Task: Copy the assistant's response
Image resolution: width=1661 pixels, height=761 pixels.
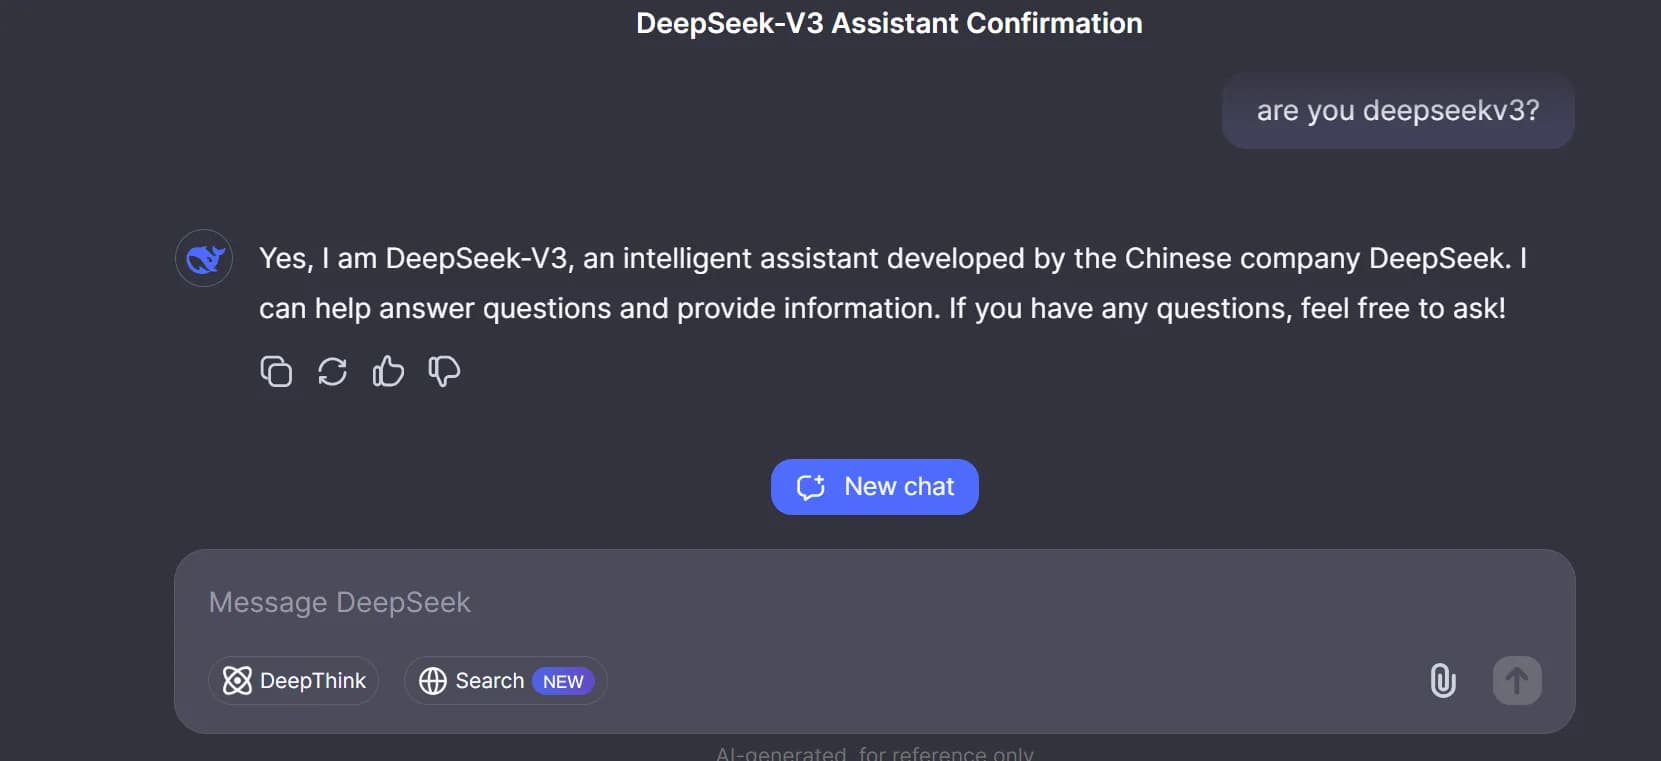Action: point(276,371)
